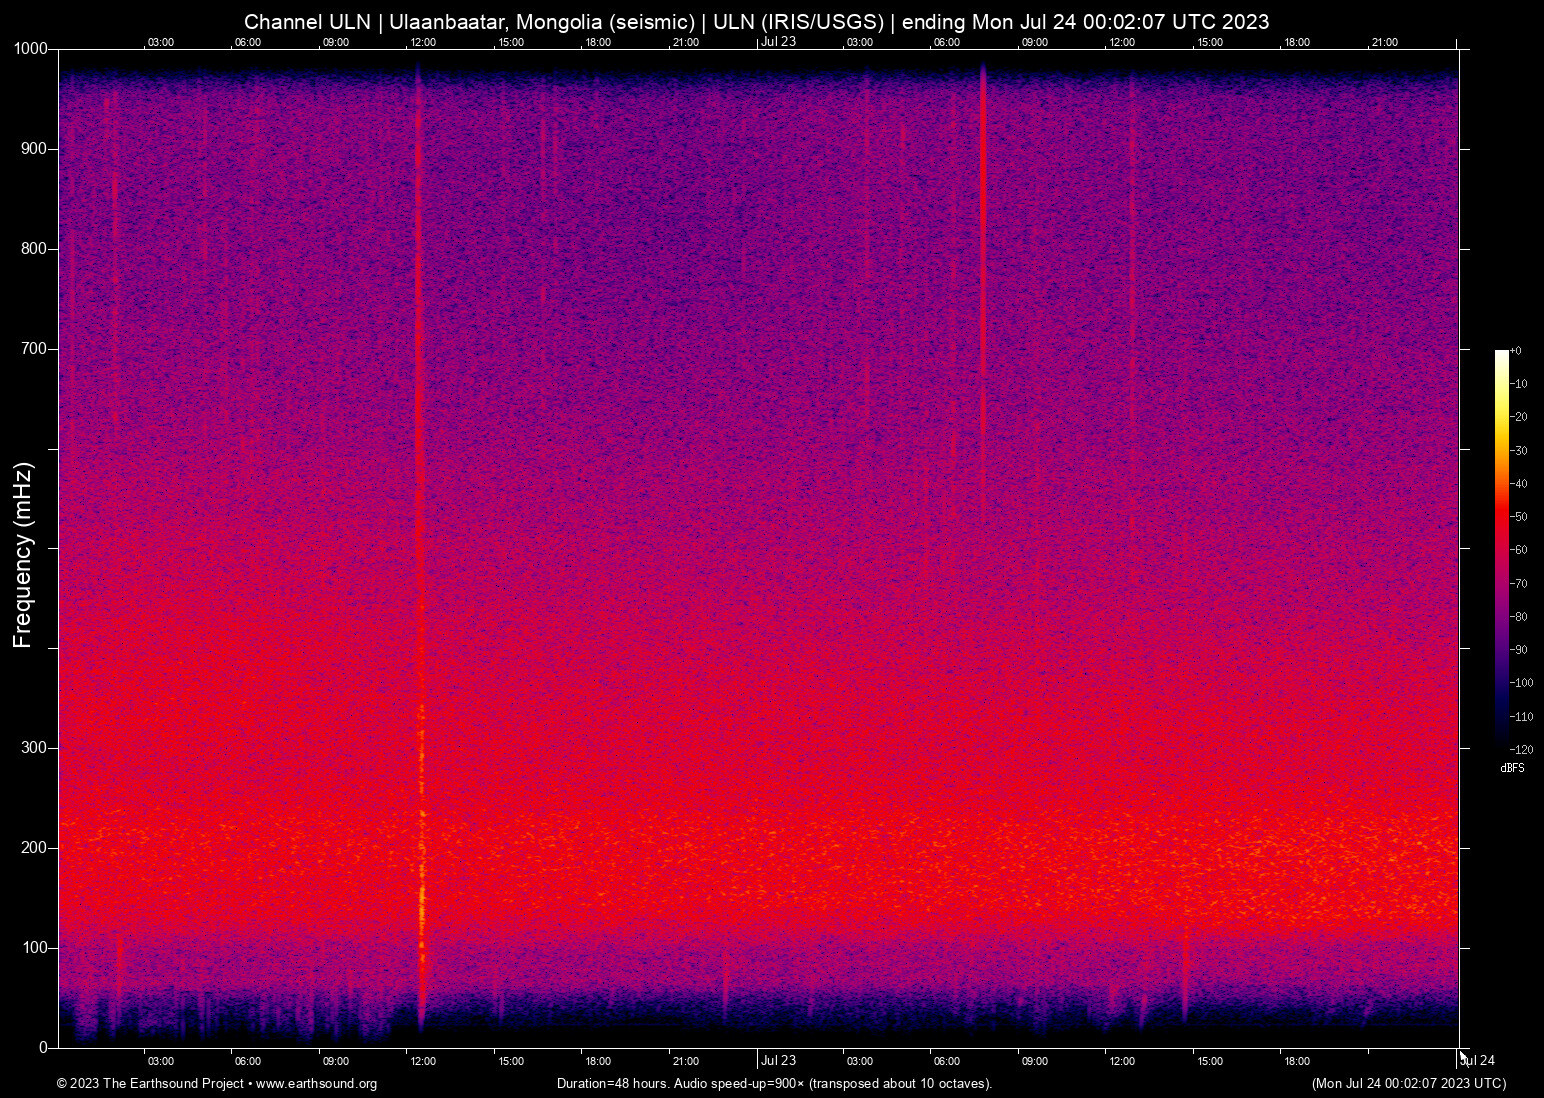Click the spectrogram title for Channel ULN
Screen dimensions: 1544x1098
pos(756,22)
